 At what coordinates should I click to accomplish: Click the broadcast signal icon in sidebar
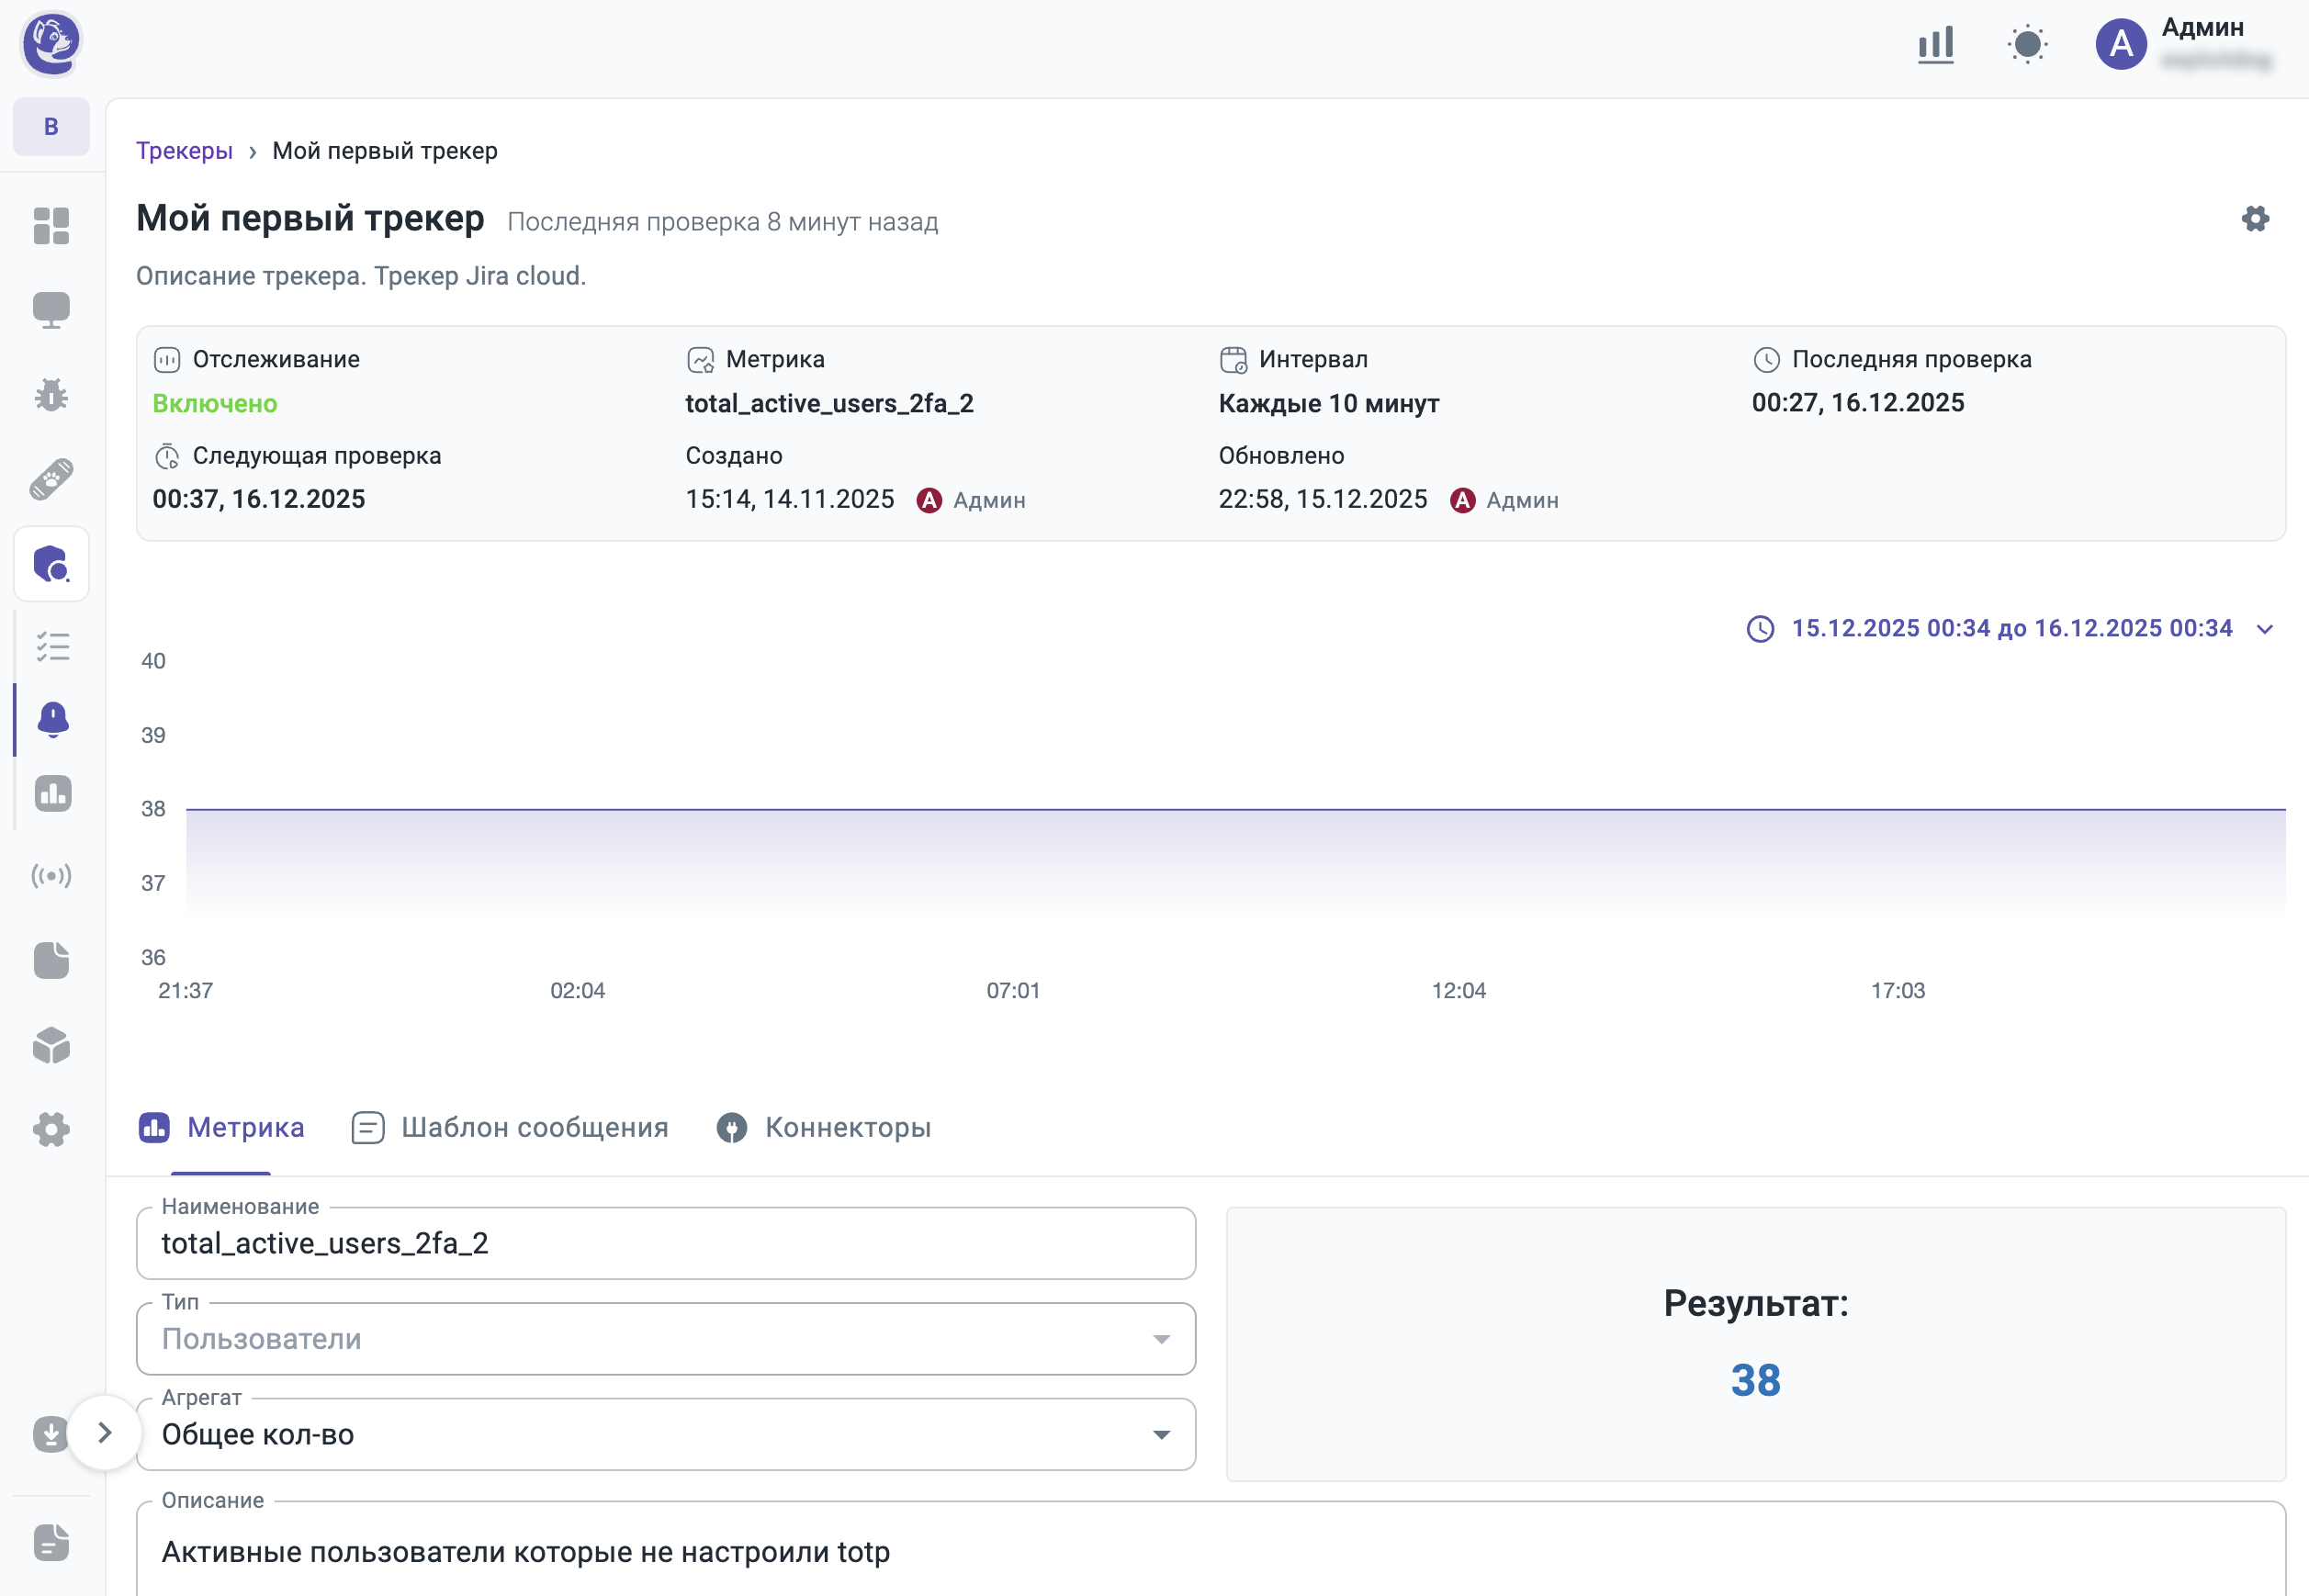click(x=51, y=876)
